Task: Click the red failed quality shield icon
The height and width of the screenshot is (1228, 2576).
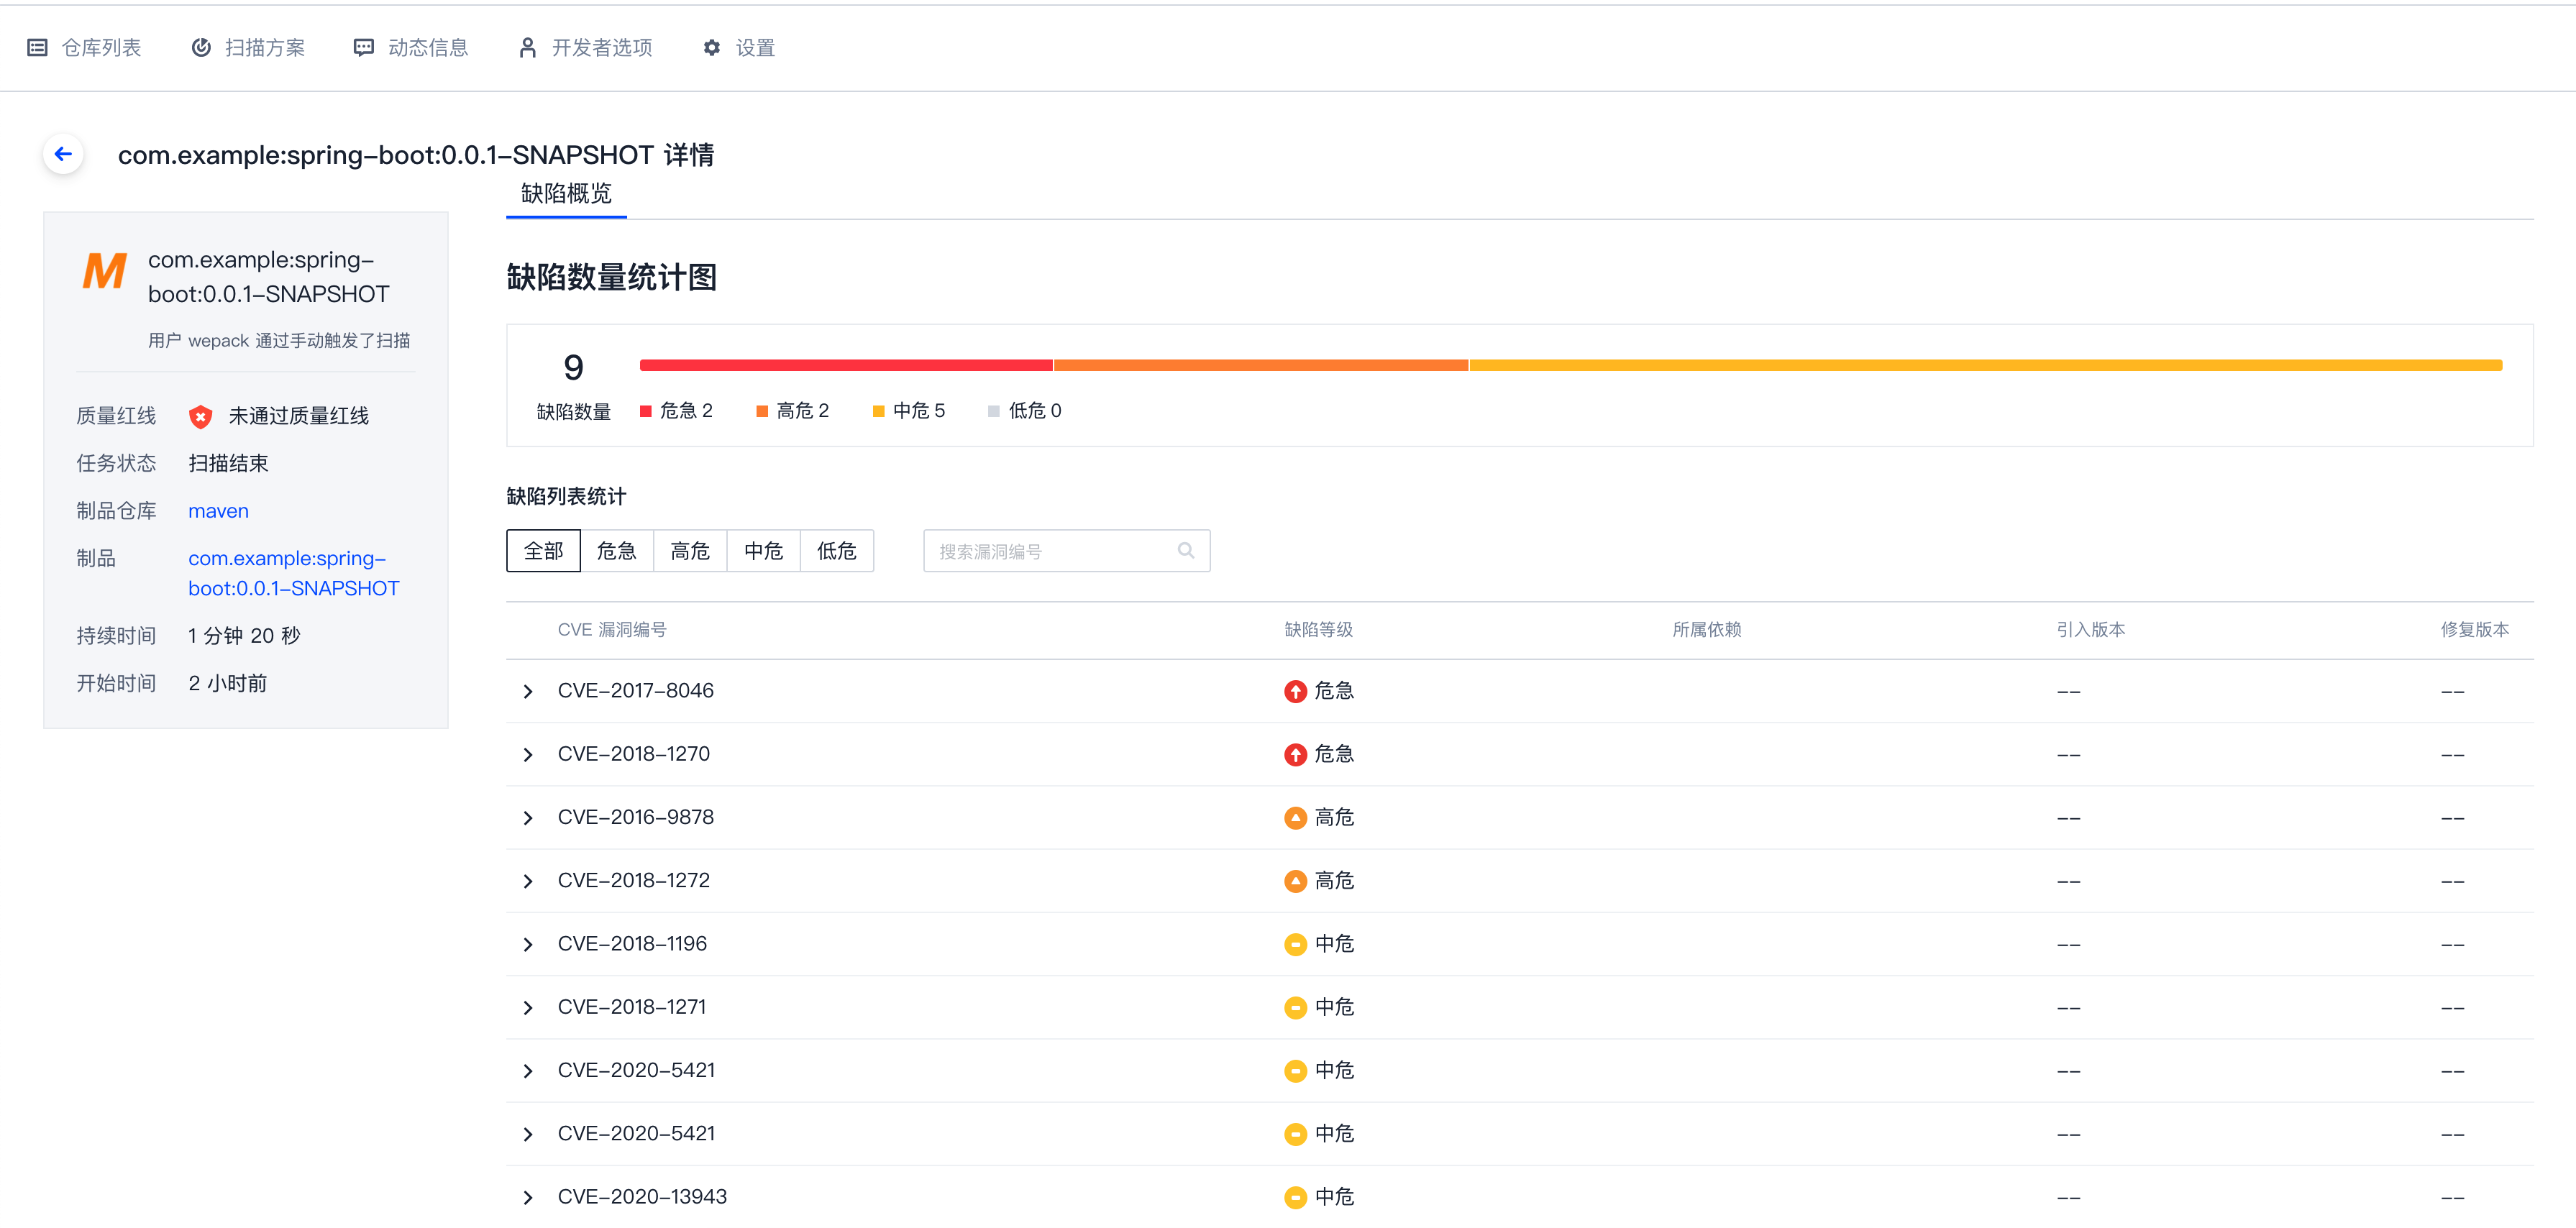Action: coord(200,416)
